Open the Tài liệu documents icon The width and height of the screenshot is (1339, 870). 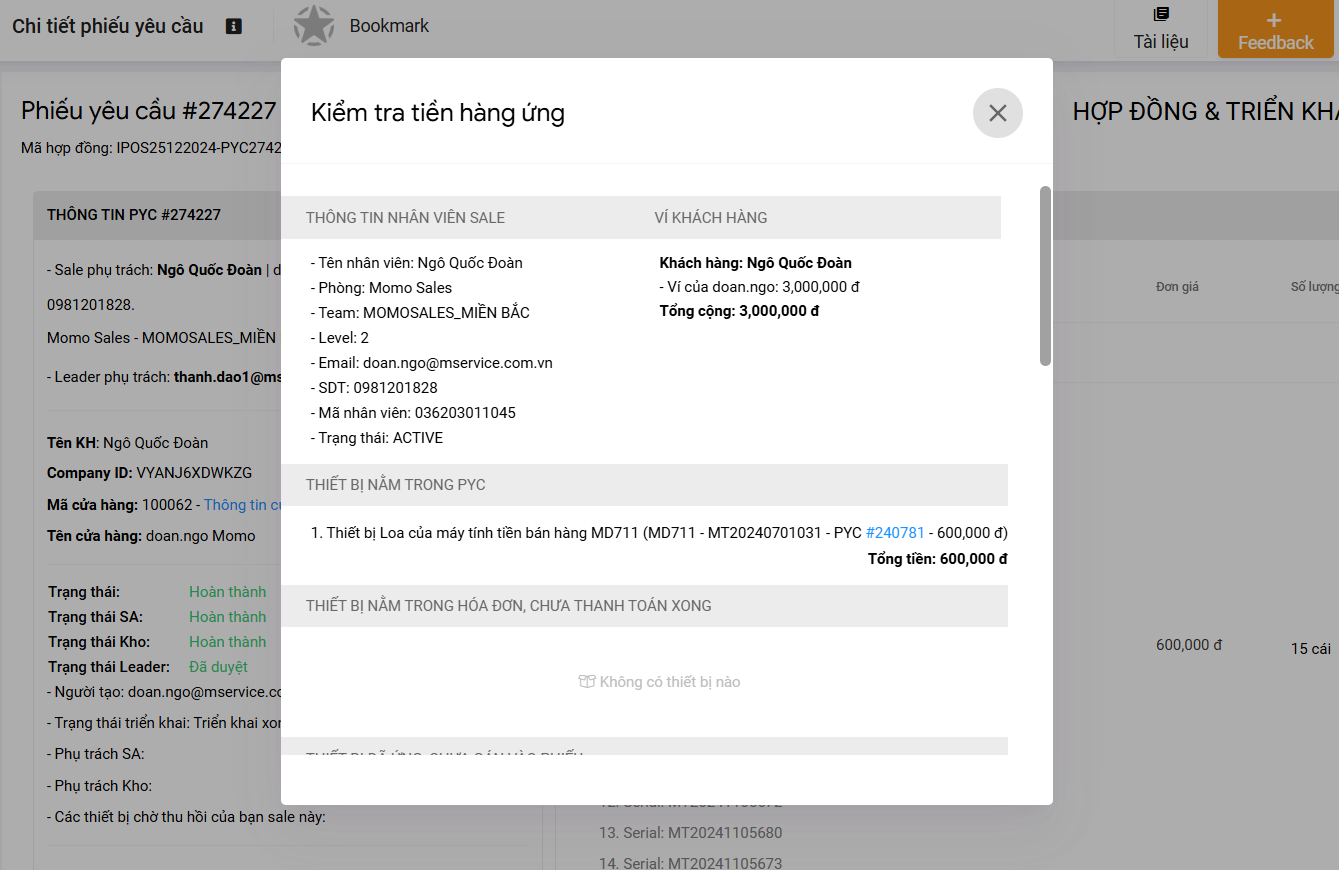click(x=1161, y=14)
